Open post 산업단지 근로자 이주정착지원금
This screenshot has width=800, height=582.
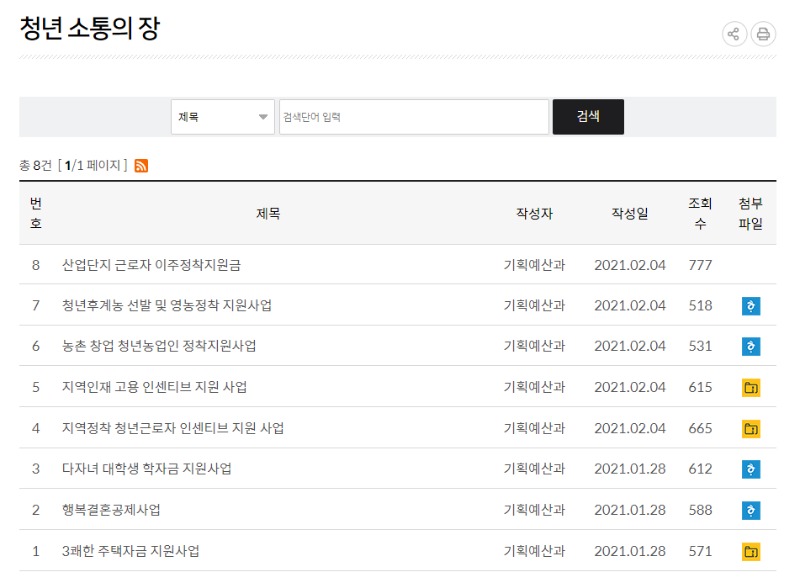click(151, 265)
